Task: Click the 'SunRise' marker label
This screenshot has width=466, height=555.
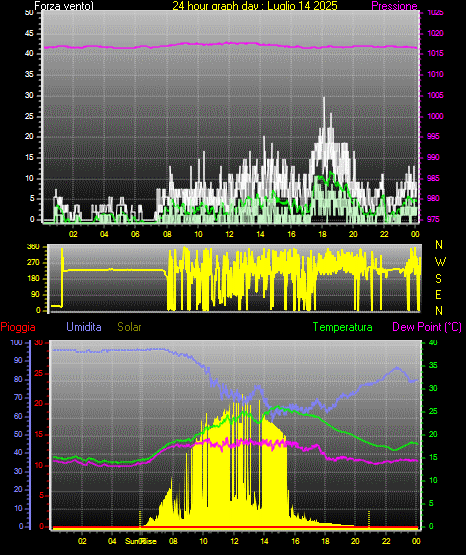Action: click(x=140, y=541)
